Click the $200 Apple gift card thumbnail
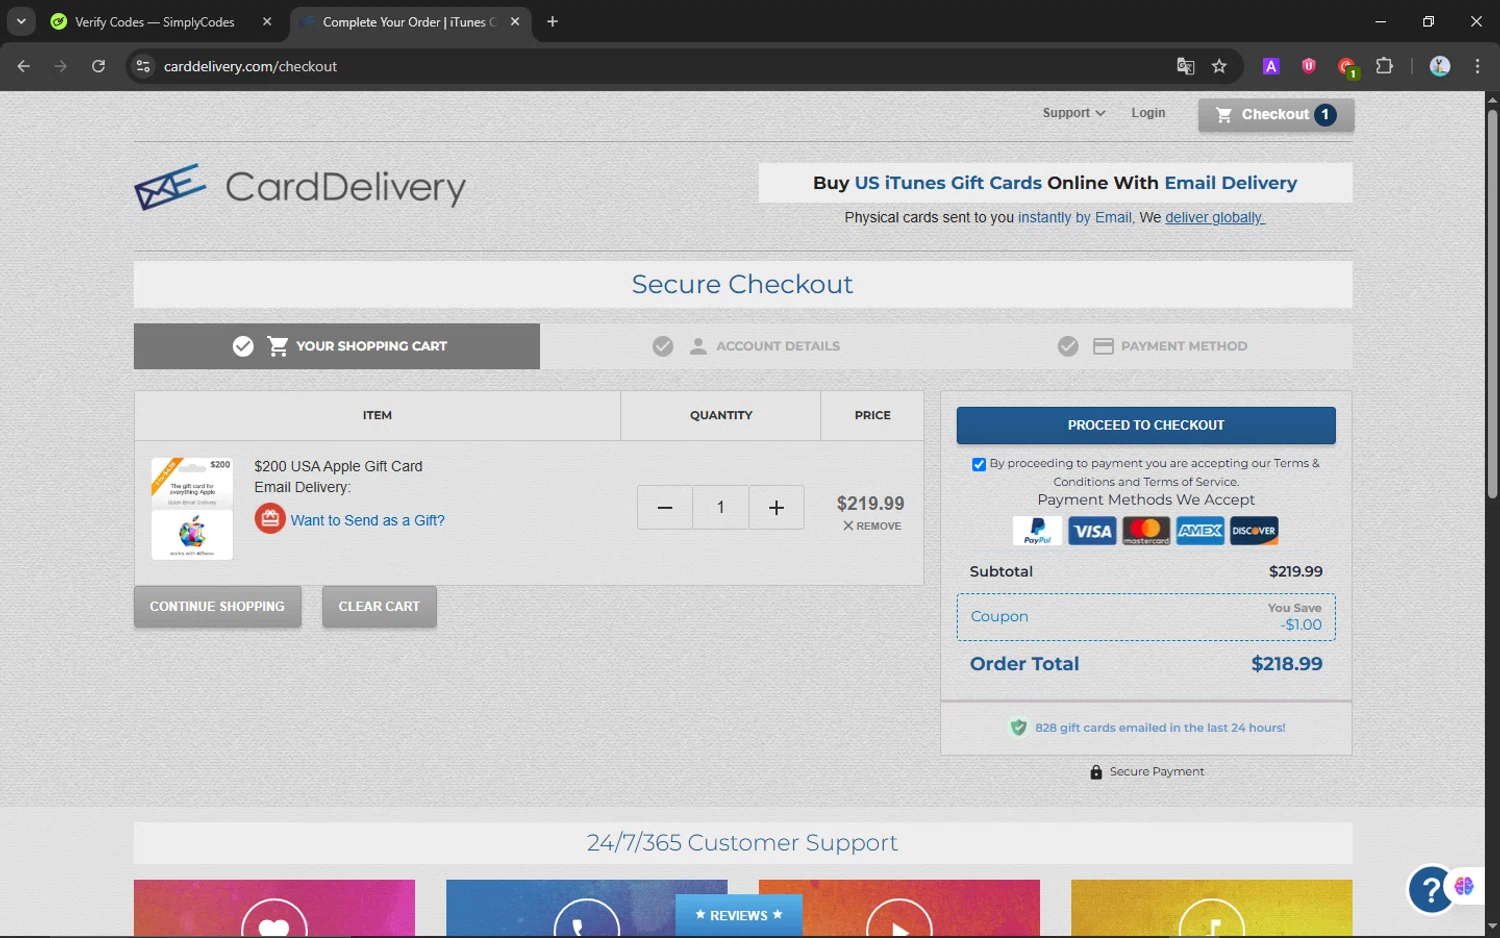The height and width of the screenshot is (938, 1500). (x=192, y=508)
